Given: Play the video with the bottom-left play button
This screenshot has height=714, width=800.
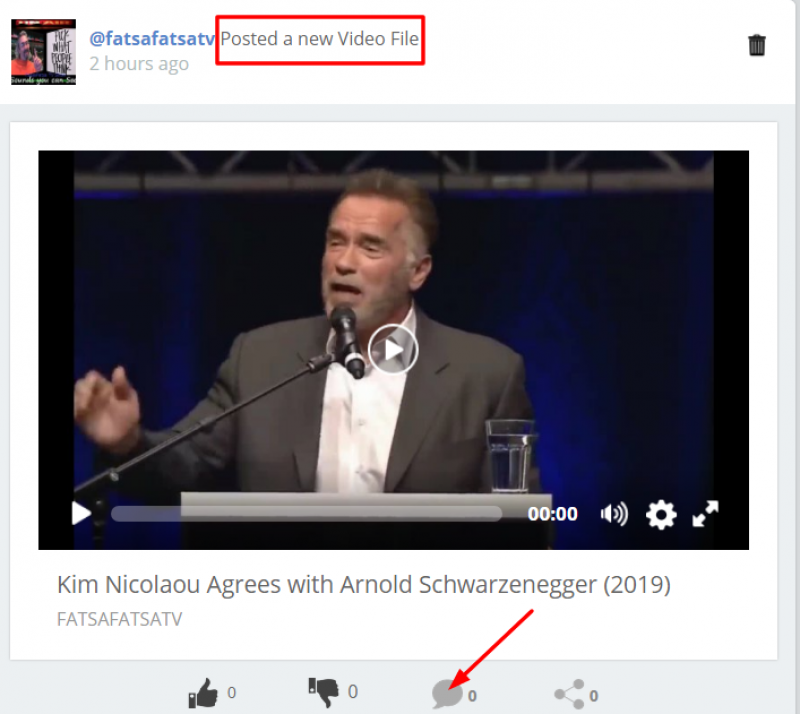Looking at the screenshot, I should [81, 513].
